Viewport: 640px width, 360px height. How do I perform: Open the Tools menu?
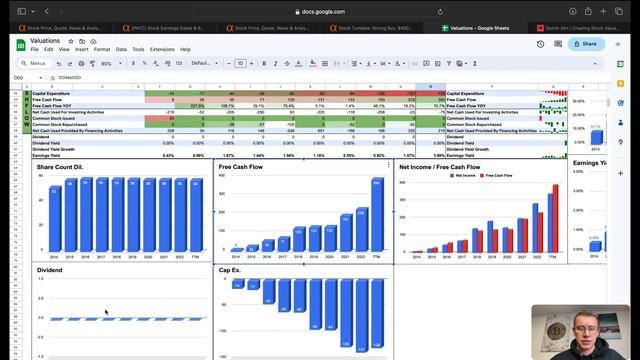click(138, 49)
